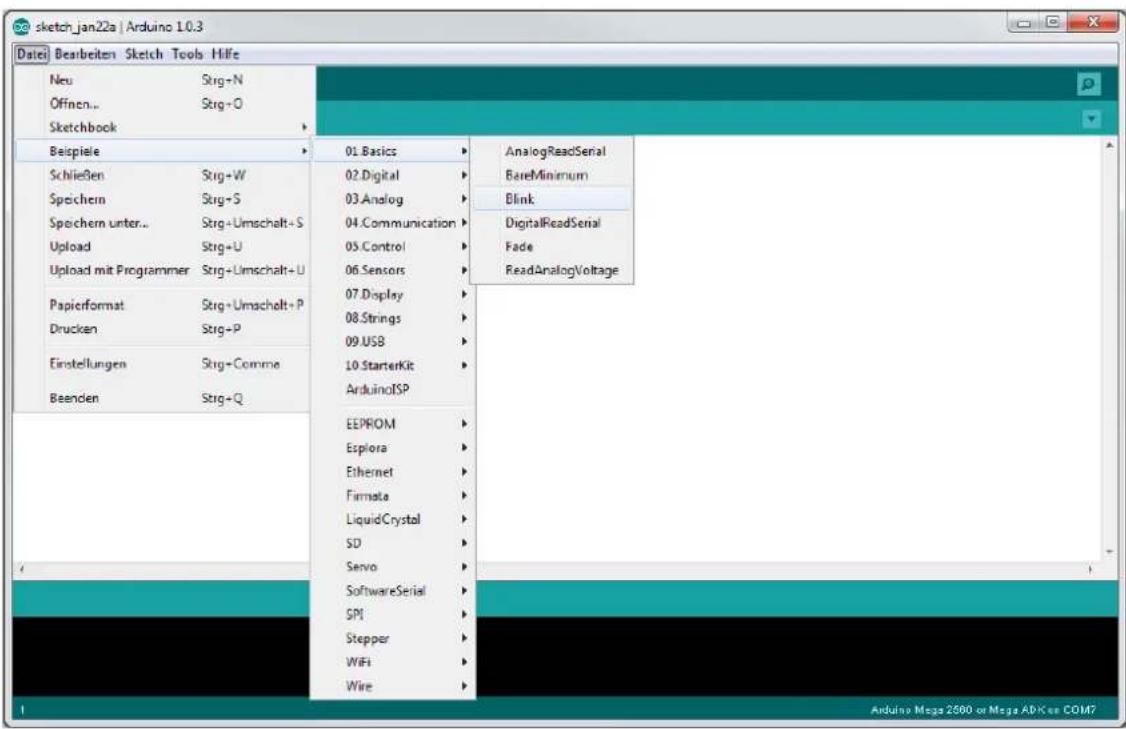Close the Arduino window
This screenshot has width=1126, height=729.
coord(1092,24)
